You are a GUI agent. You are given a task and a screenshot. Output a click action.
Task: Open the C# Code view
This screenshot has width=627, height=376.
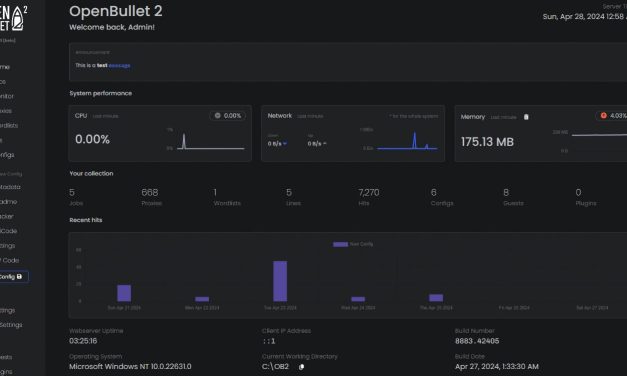coord(10,260)
